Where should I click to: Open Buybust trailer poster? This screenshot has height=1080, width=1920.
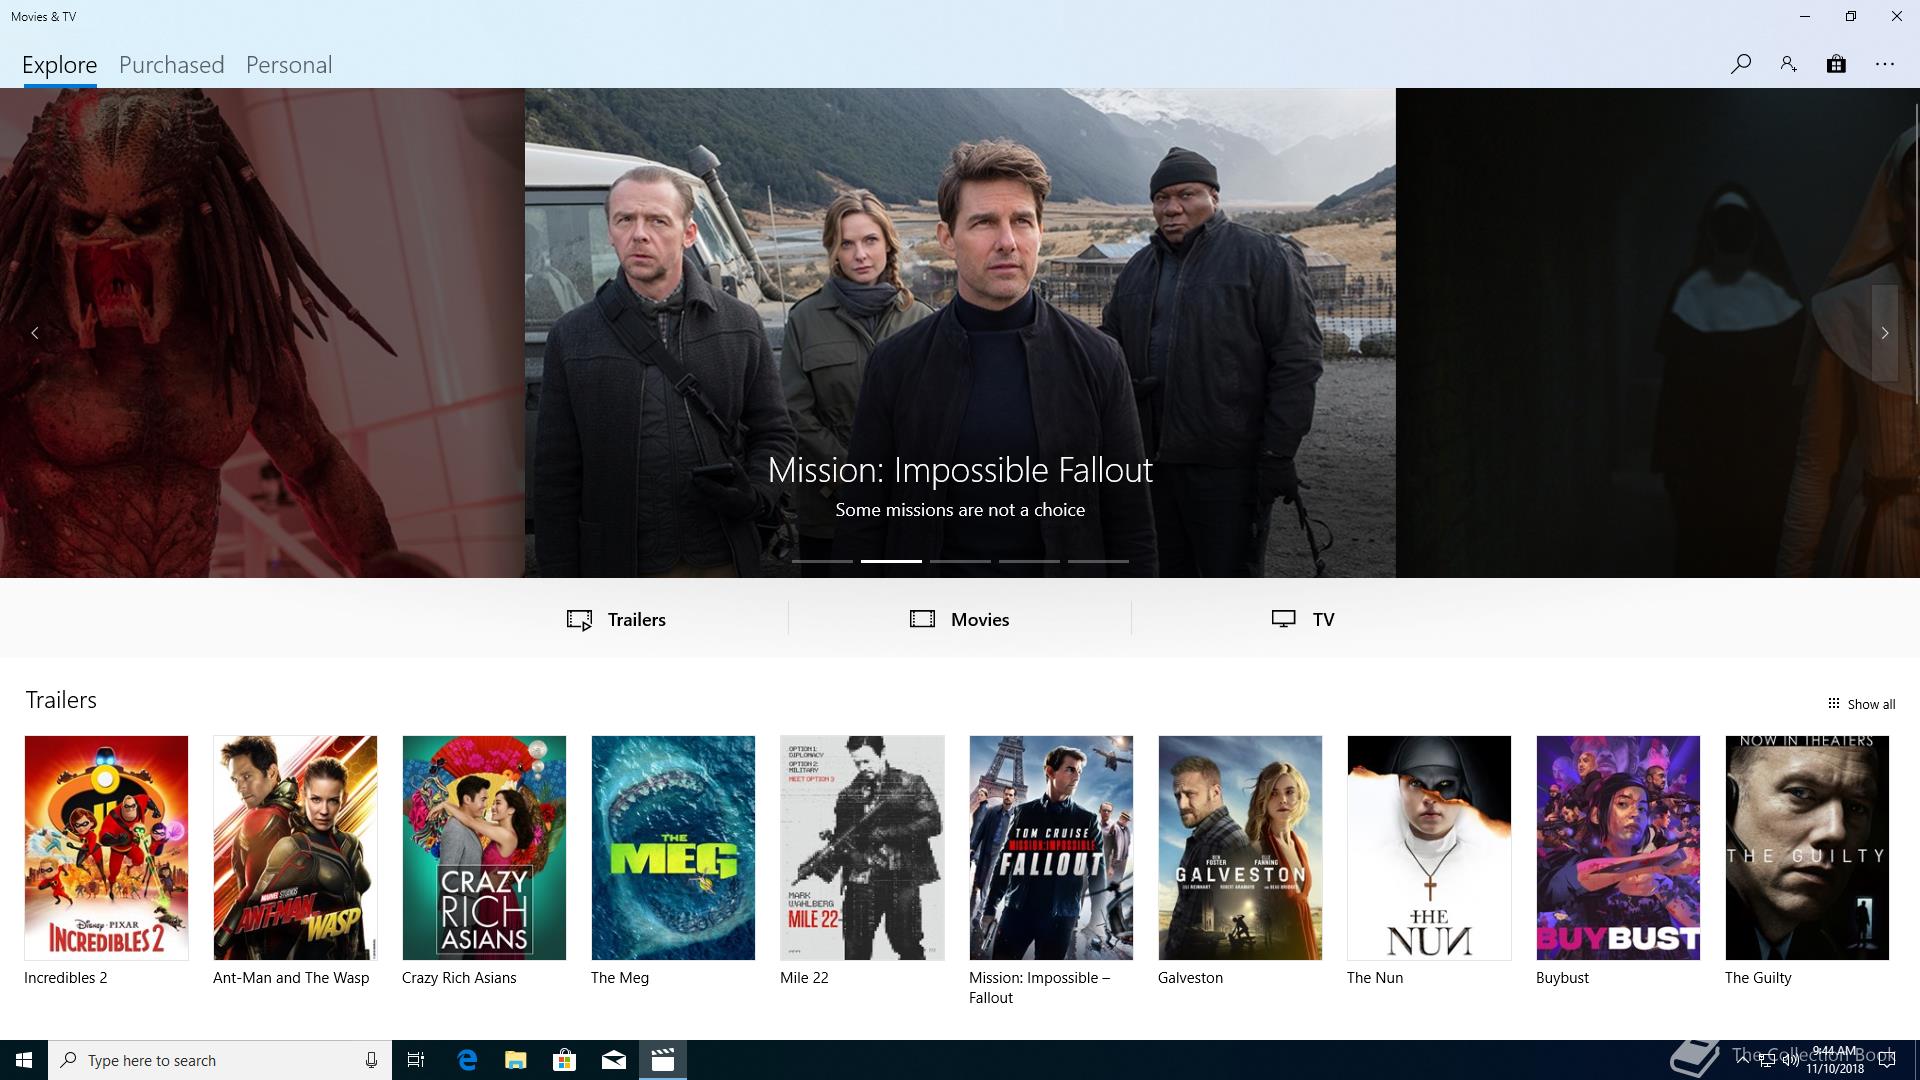1618,848
